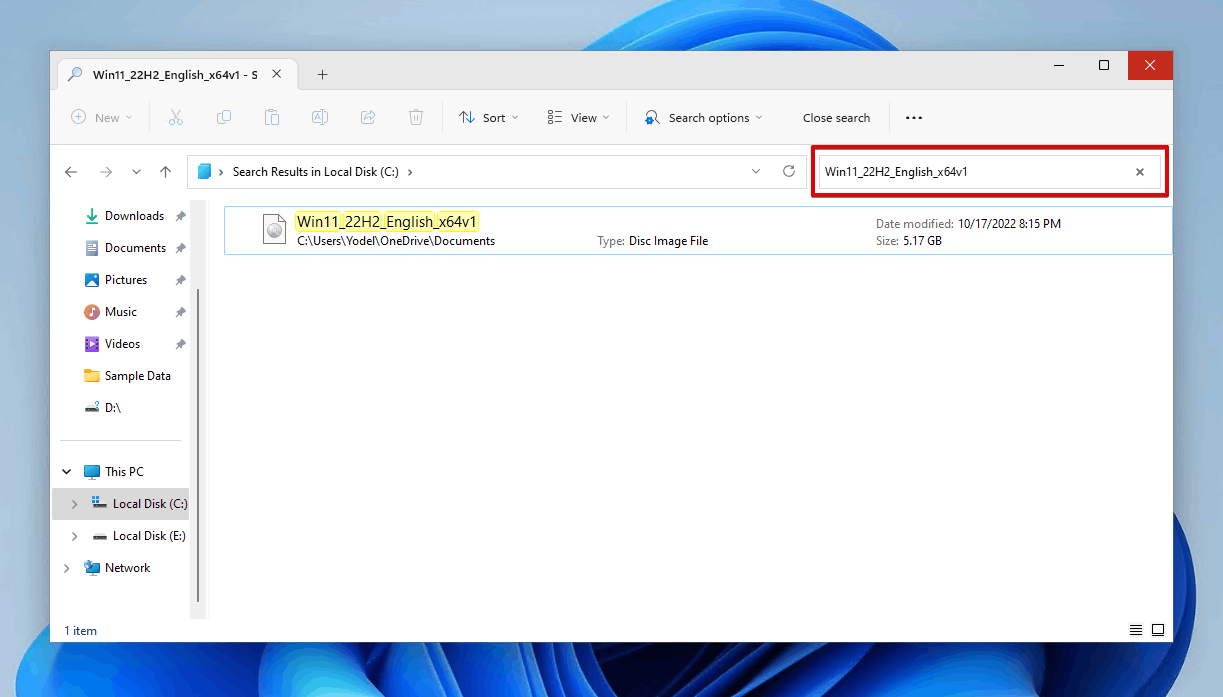1223x697 pixels.
Task: Open the See more ellipsis menu
Action: (914, 118)
